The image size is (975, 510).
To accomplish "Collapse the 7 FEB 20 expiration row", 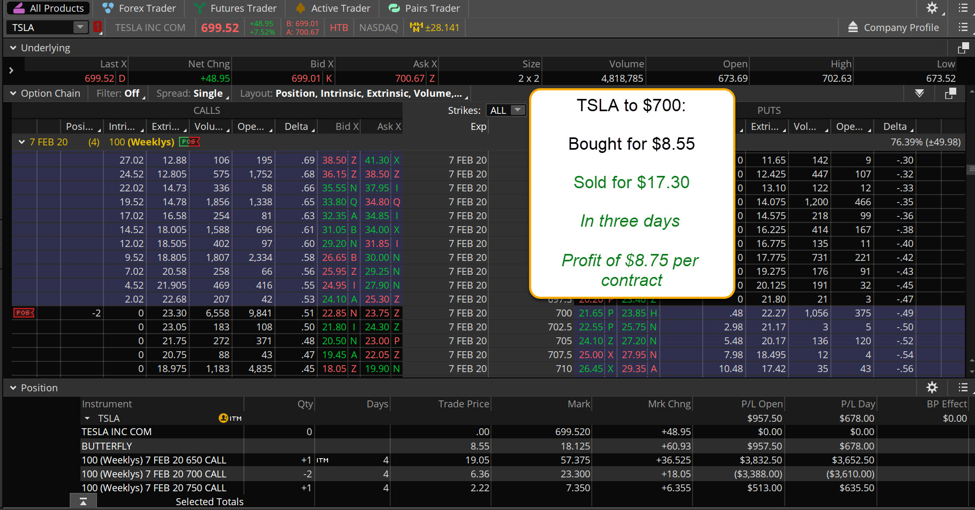I will [x=22, y=142].
